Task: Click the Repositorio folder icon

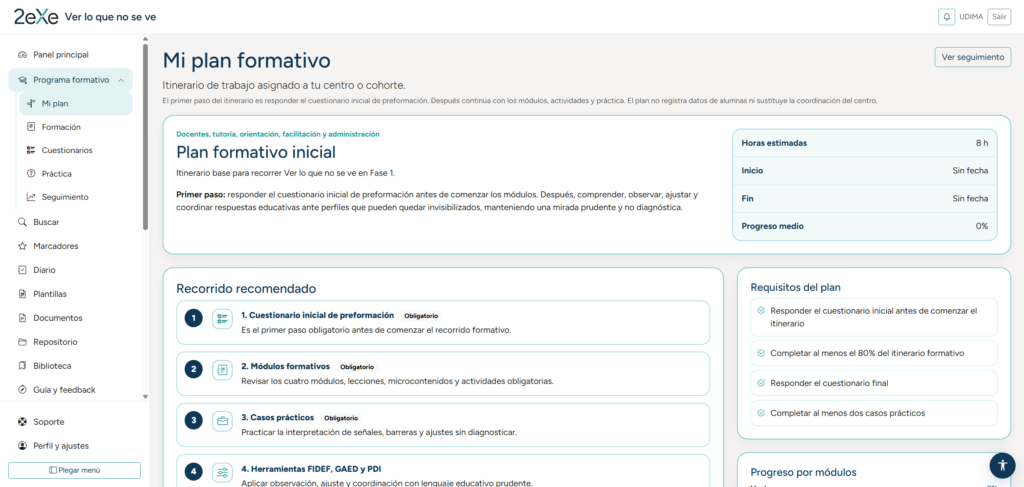Action: tap(22, 341)
